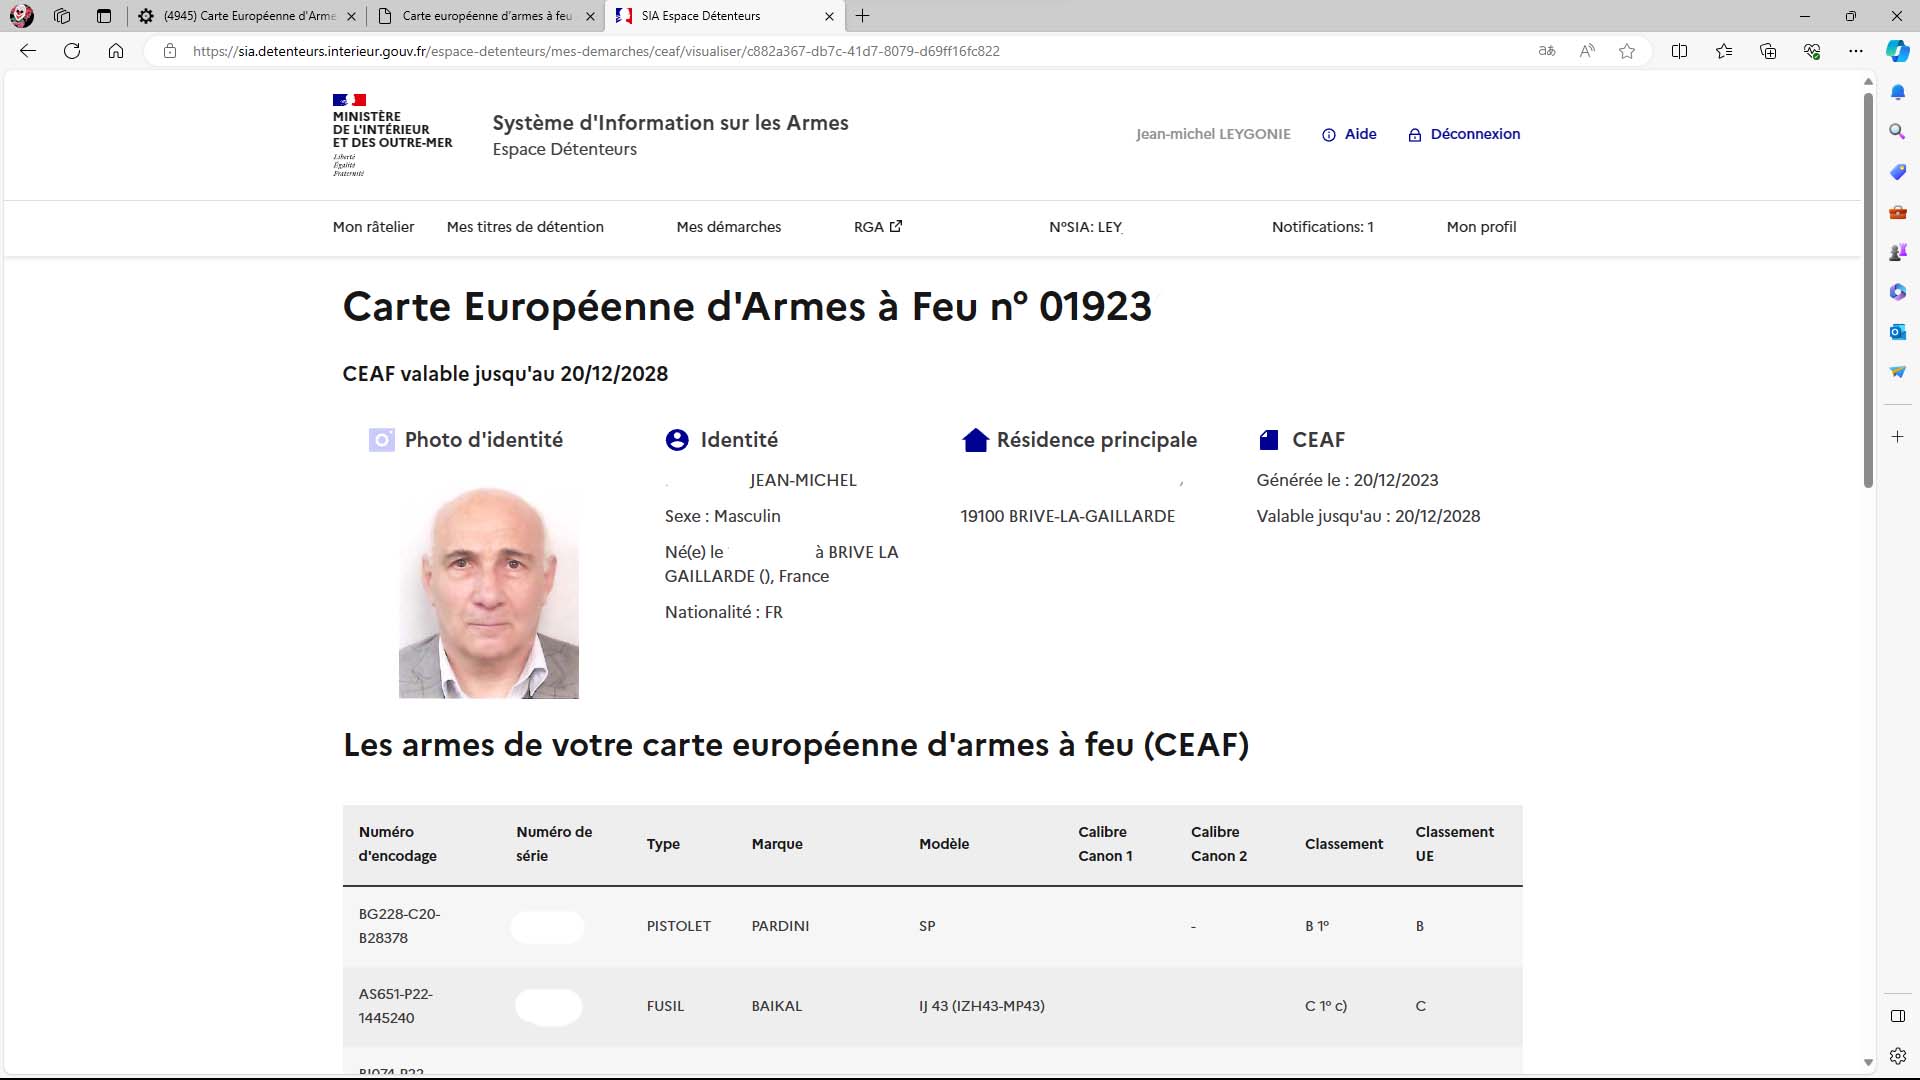Viewport: 1920px width, 1080px height.
Task: Open Mon profil menu
Action: coord(1481,227)
